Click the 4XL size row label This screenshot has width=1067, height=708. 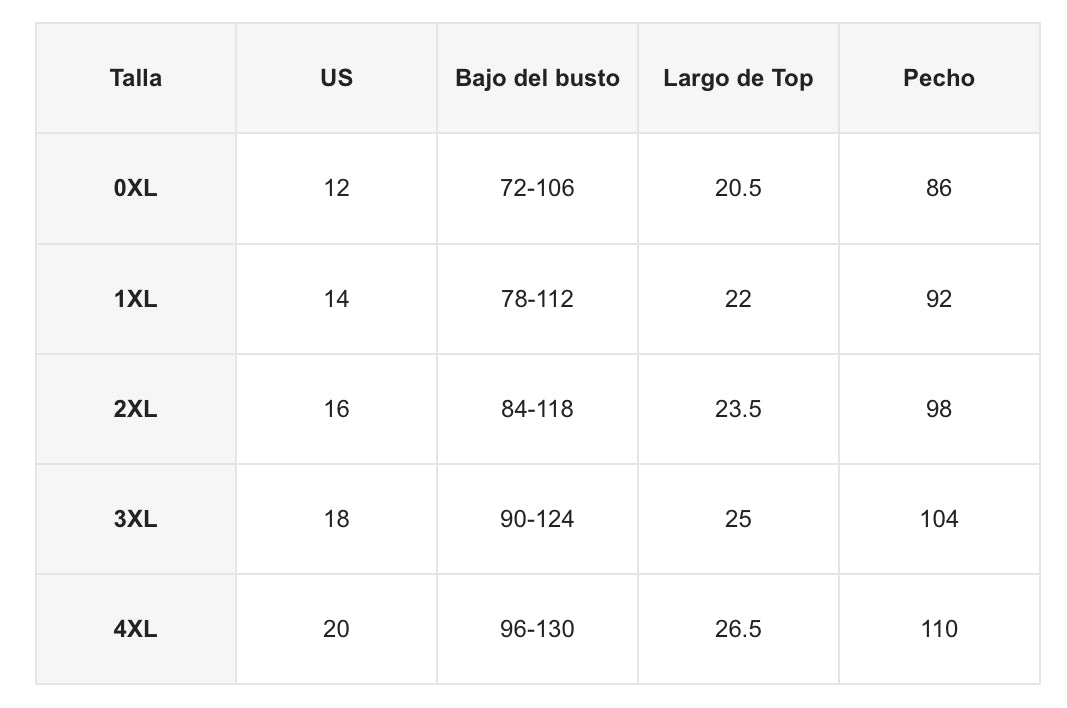[136, 629]
